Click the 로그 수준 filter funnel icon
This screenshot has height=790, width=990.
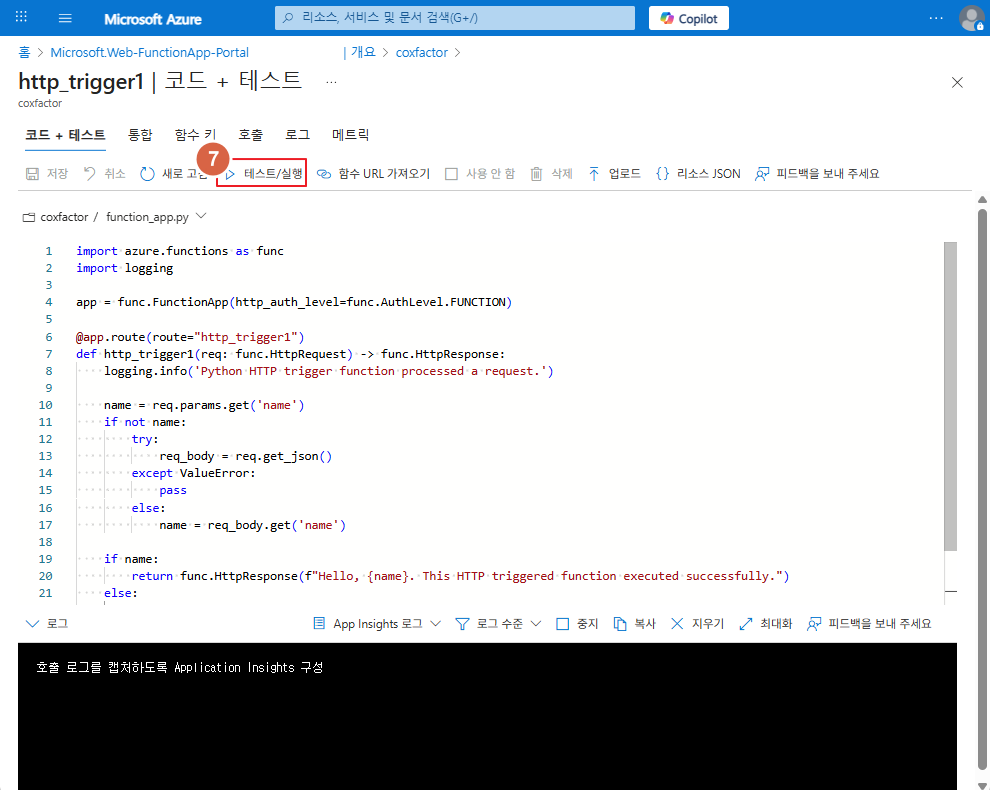click(462, 624)
